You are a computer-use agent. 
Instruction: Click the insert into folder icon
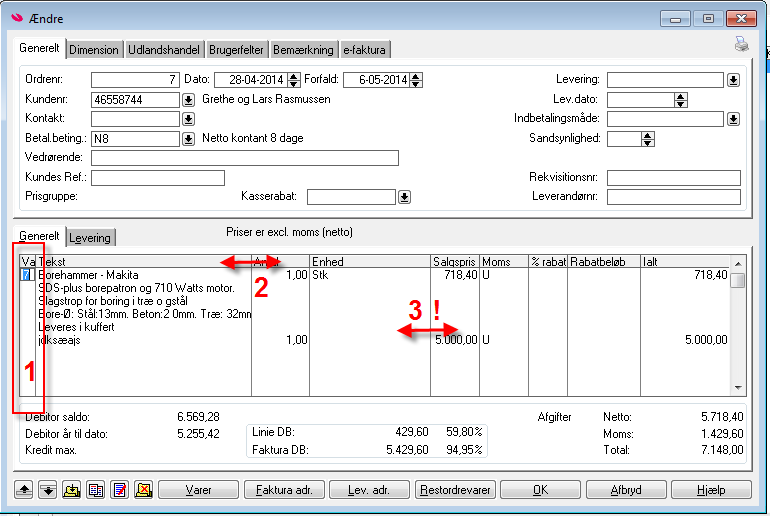[x=71, y=489]
